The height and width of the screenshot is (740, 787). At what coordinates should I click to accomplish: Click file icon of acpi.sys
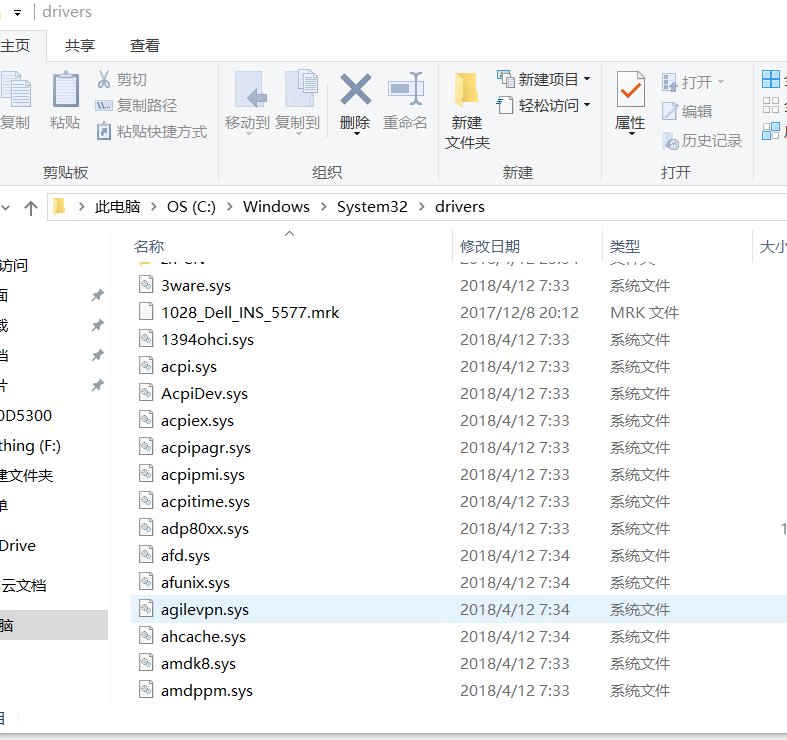click(x=146, y=366)
